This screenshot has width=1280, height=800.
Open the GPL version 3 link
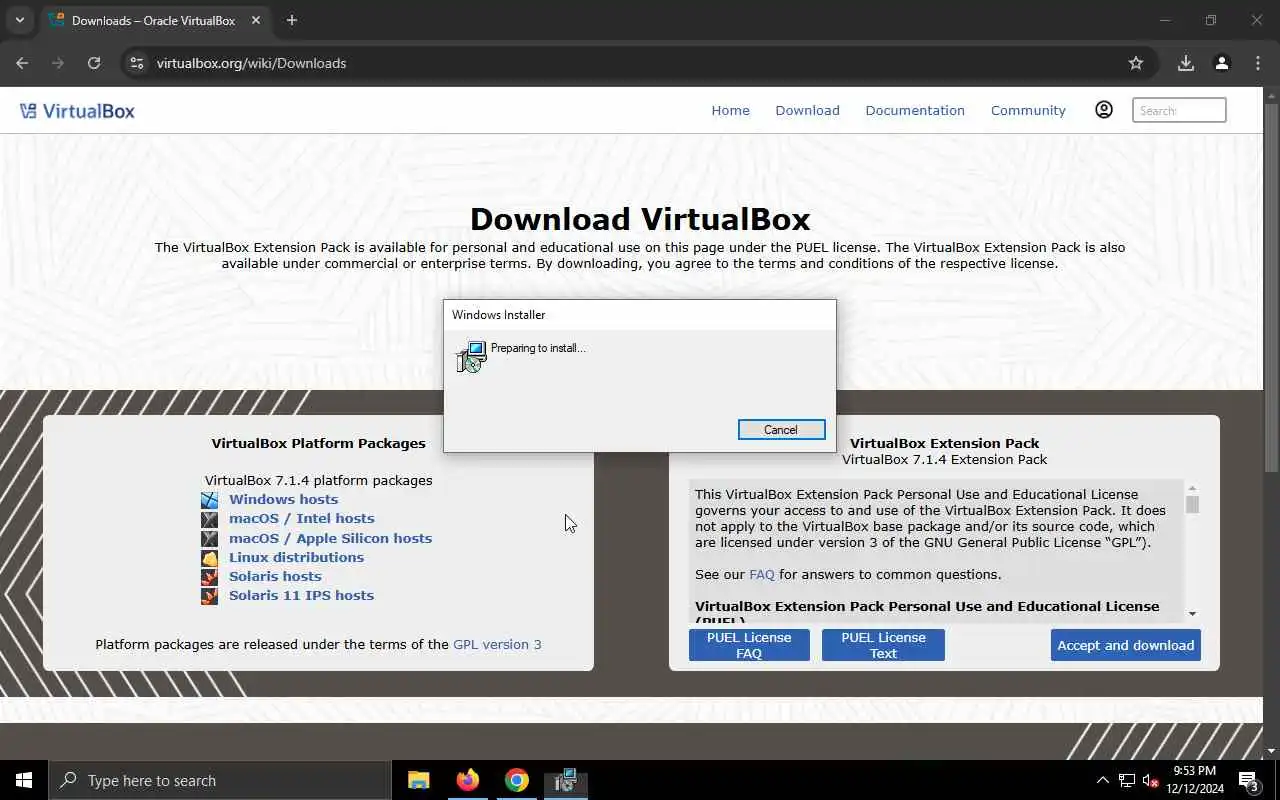497,645
